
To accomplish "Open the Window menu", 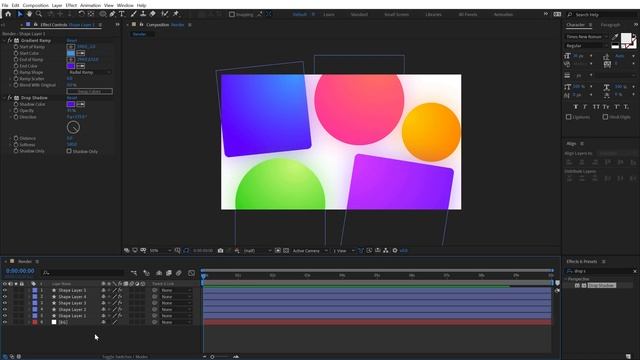I will 125,5.
